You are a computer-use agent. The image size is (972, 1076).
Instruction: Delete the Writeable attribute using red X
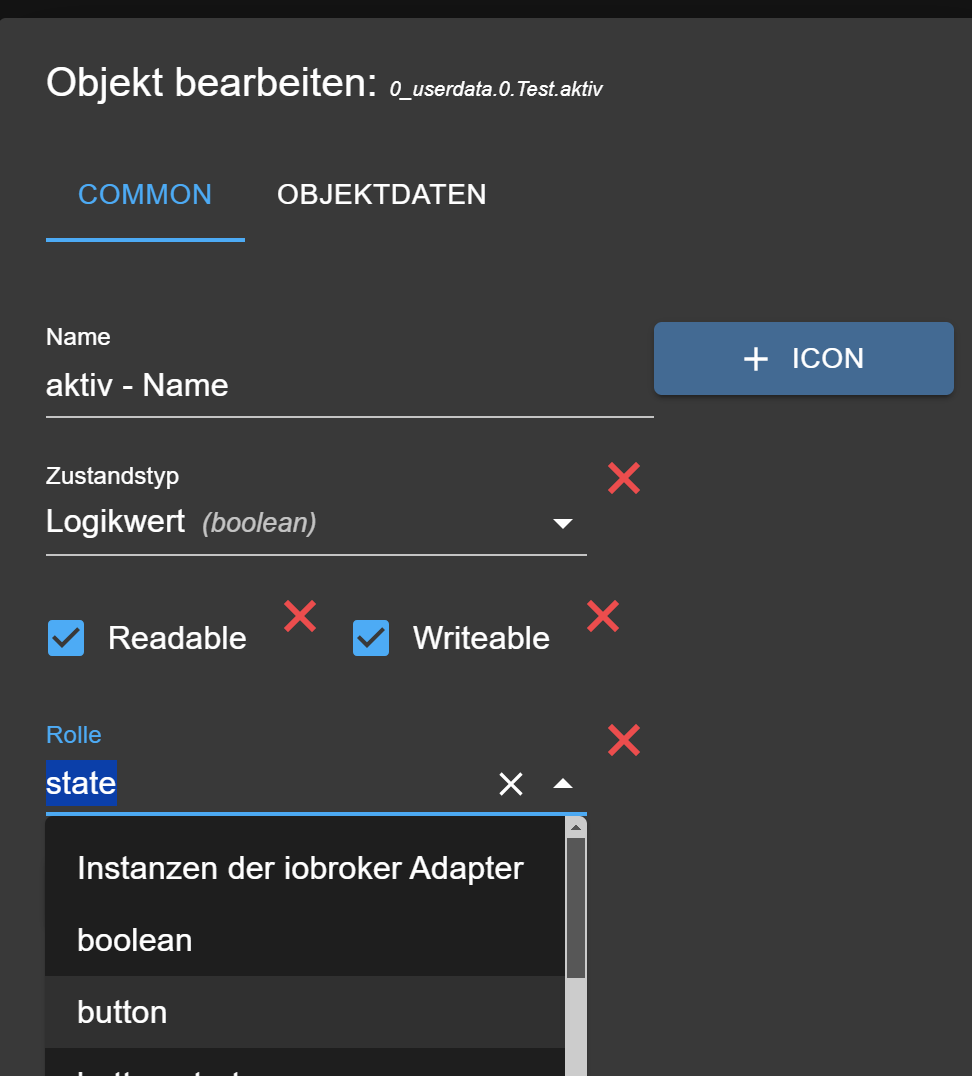[603, 616]
